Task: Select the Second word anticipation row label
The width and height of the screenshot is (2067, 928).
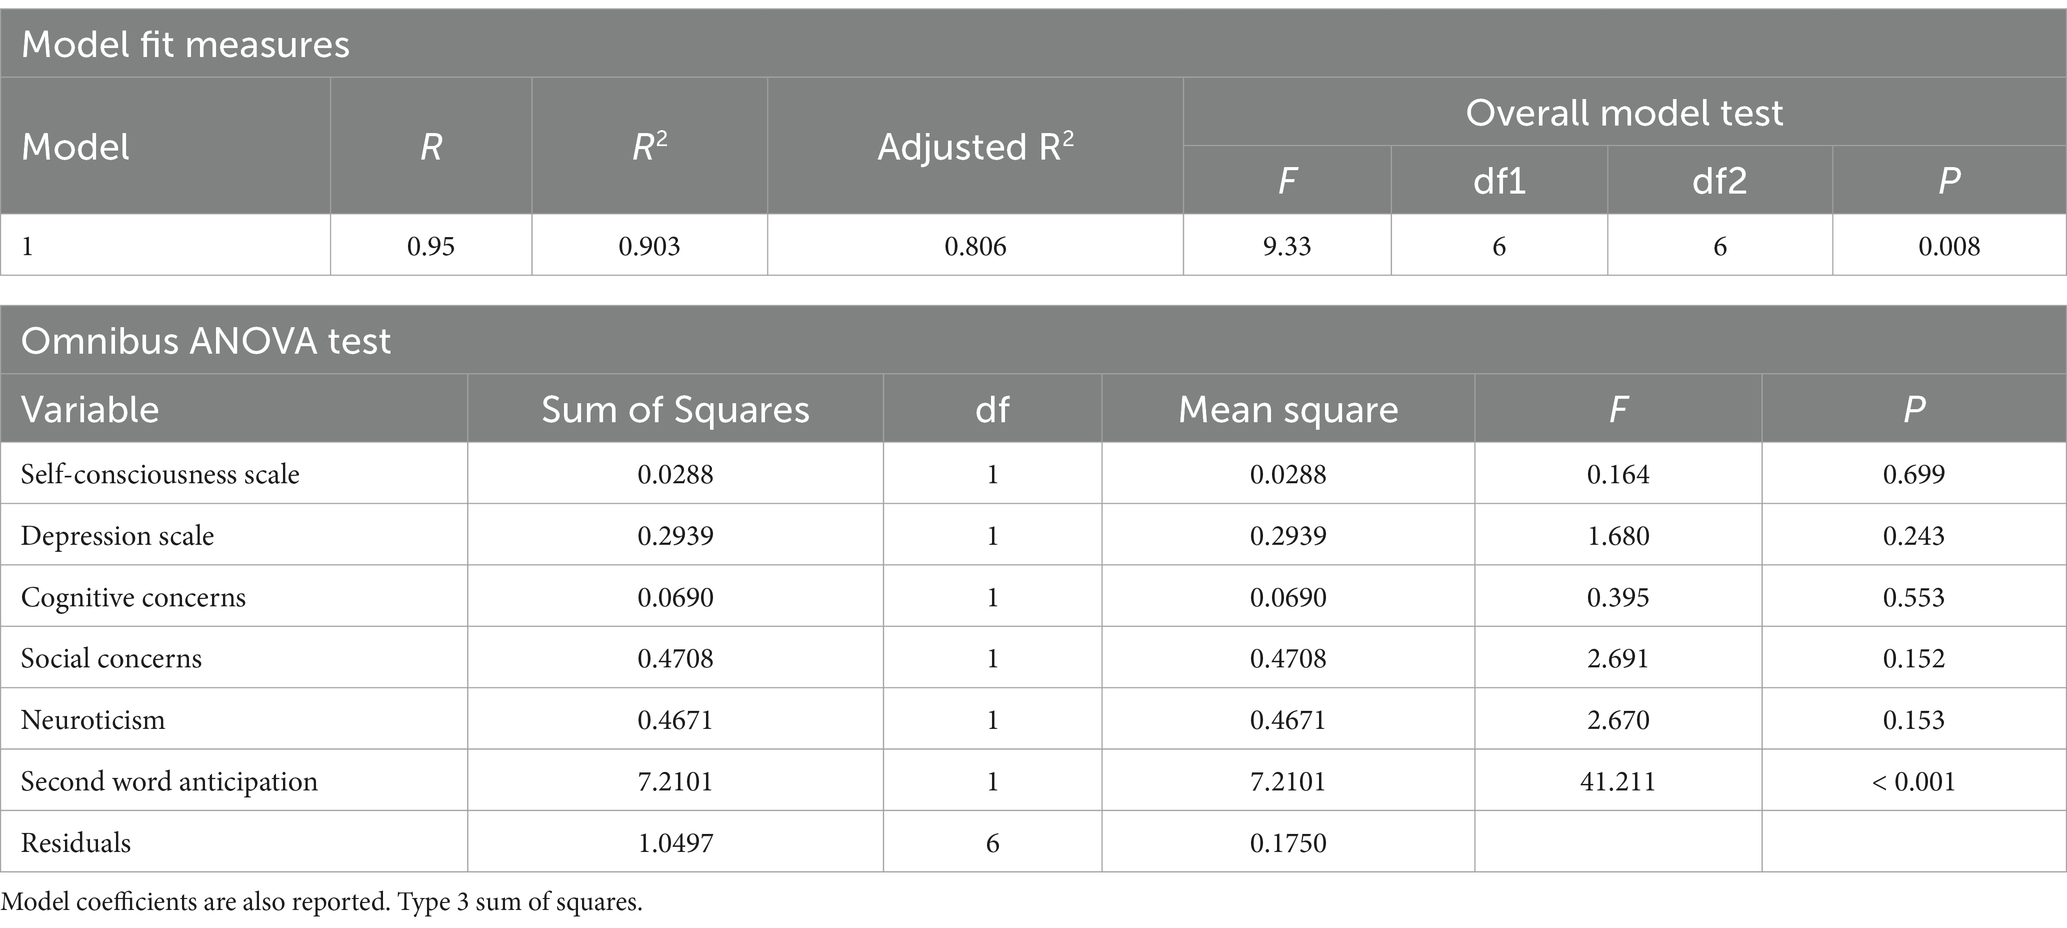Action: tap(169, 781)
